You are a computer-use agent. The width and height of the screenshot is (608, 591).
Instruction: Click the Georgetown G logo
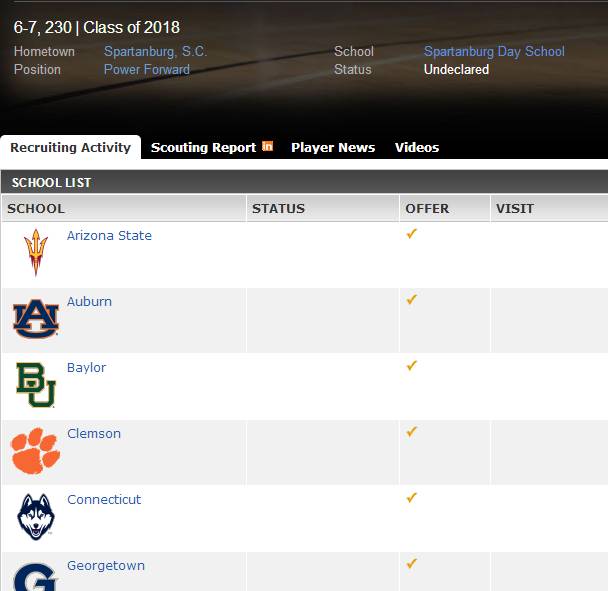36,577
